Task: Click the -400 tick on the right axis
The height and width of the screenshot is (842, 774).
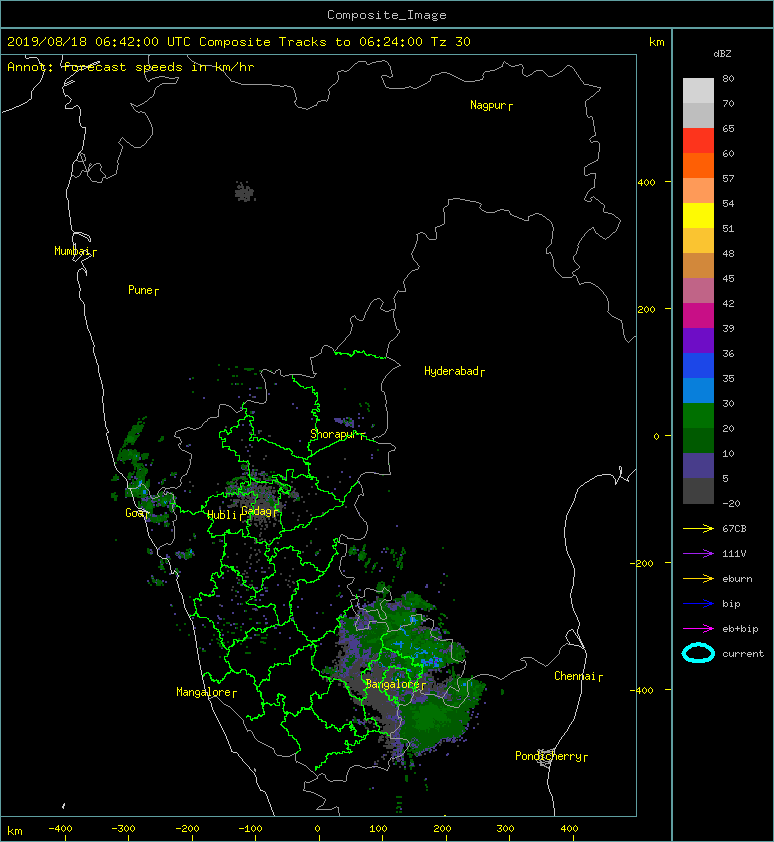Action: coord(641,691)
